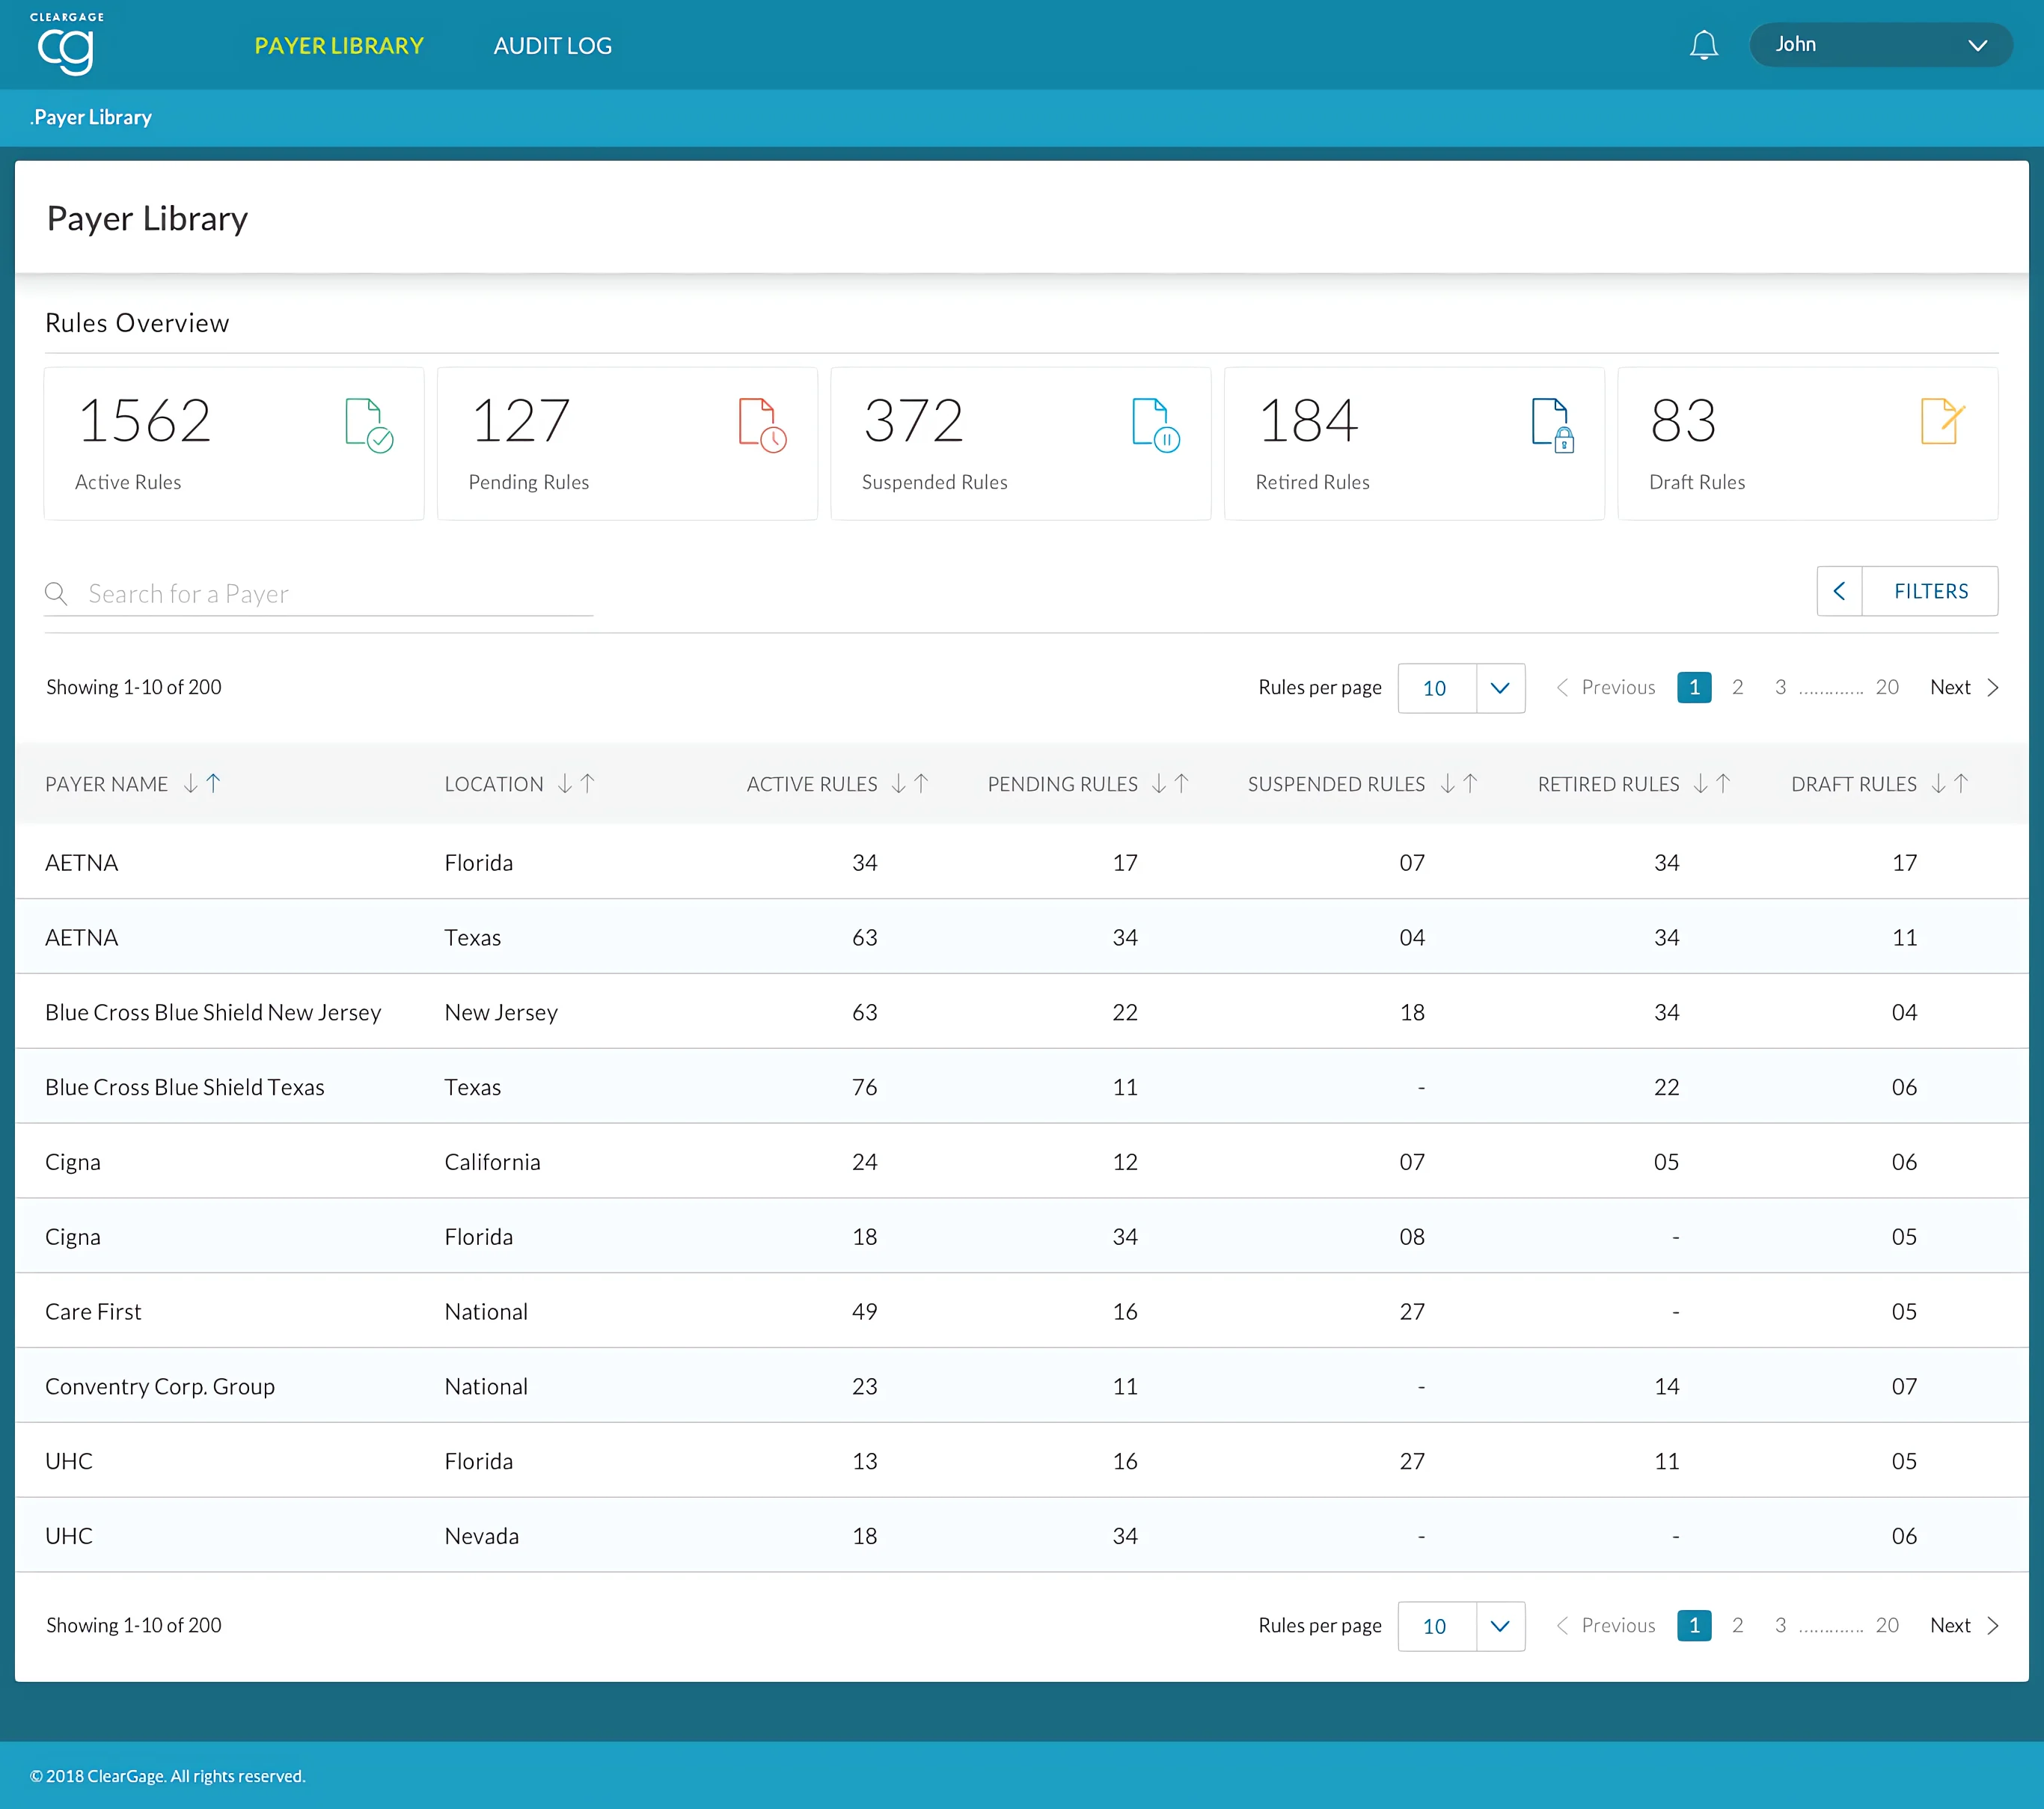The width and height of the screenshot is (2044, 1809).
Task: Click the Blue Cross Blue Shield Texas row
Action: [1022, 1087]
